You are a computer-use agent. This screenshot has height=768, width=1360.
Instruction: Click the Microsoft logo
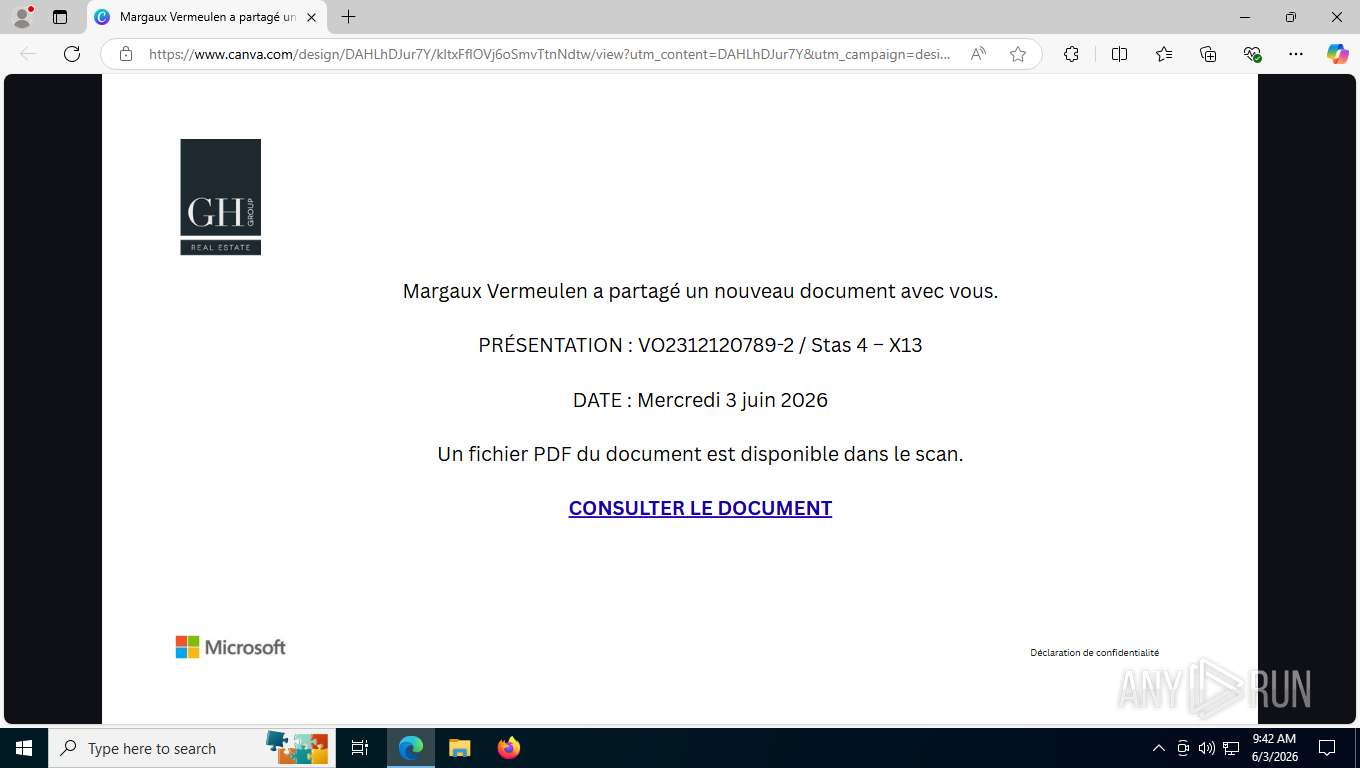(231, 647)
